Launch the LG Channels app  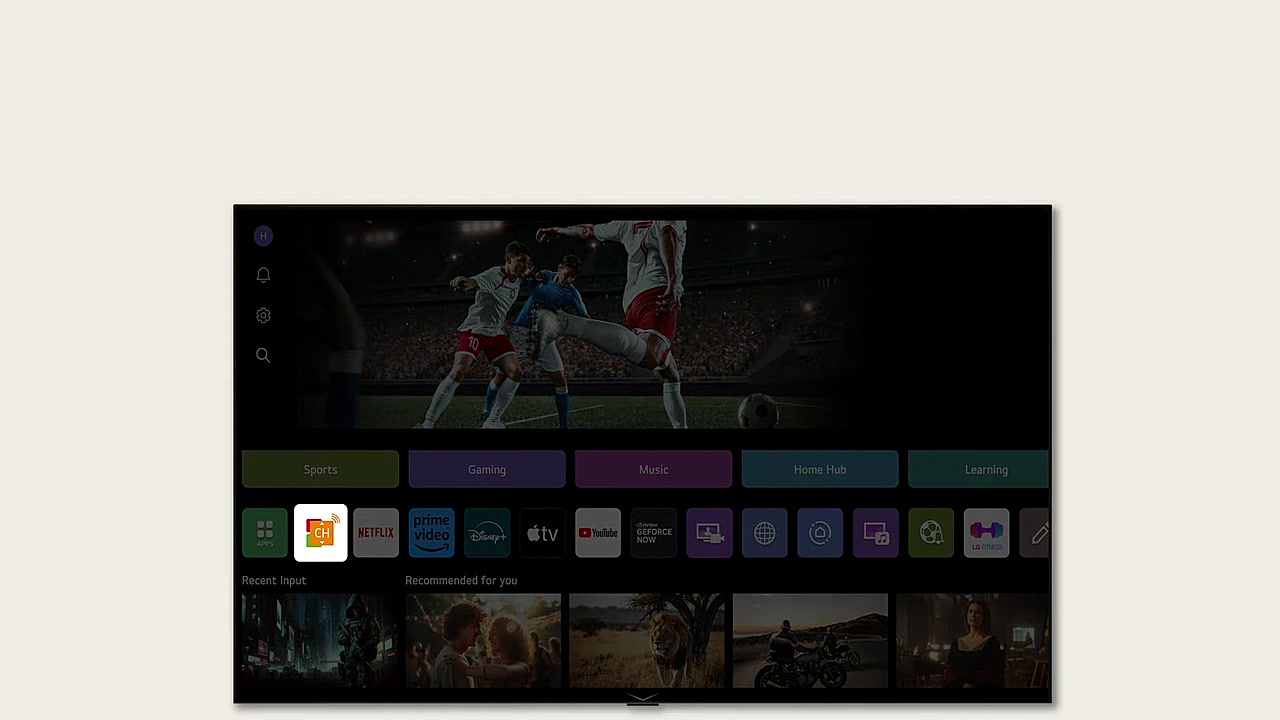321,533
